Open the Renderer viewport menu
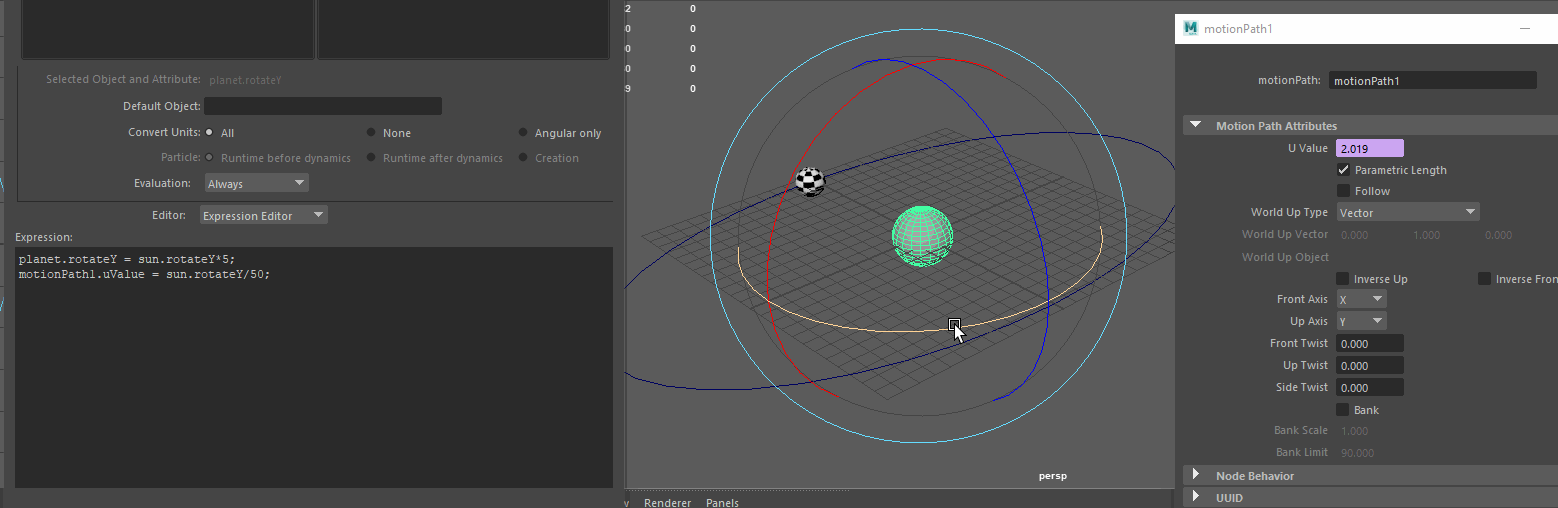This screenshot has width=1558, height=508. pos(667,502)
